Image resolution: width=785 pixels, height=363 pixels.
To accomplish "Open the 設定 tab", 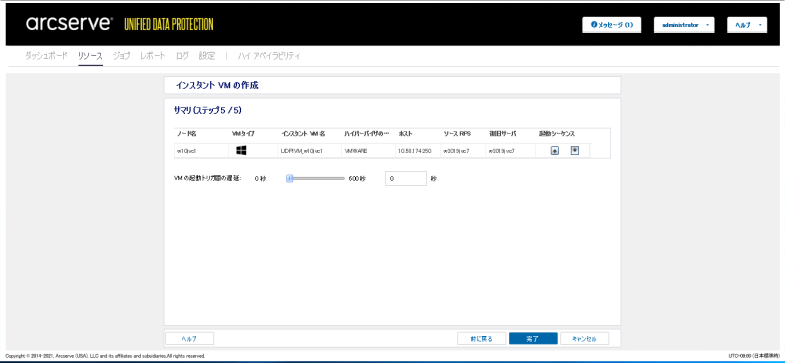I will pyautogui.click(x=207, y=56).
